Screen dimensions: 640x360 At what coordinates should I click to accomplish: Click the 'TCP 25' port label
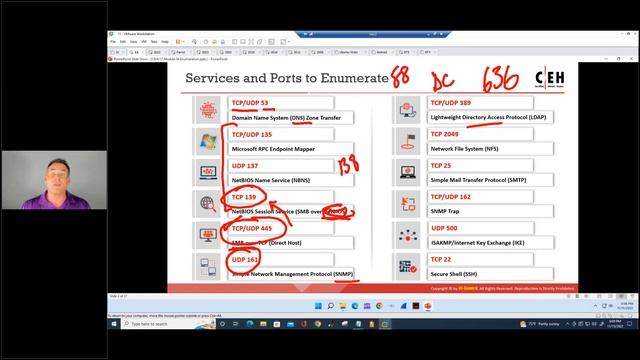441,165
